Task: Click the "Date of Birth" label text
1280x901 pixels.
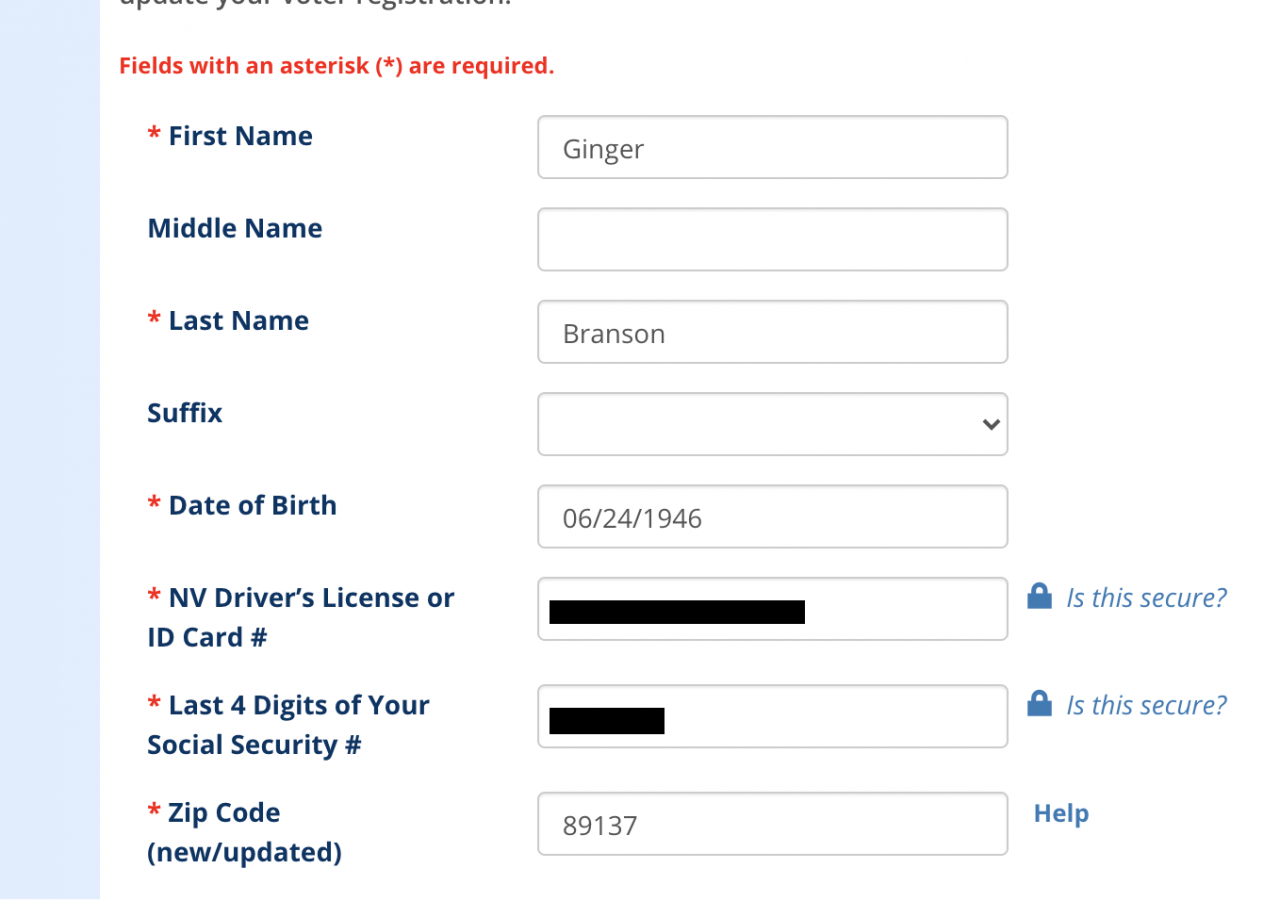Action: click(x=252, y=505)
